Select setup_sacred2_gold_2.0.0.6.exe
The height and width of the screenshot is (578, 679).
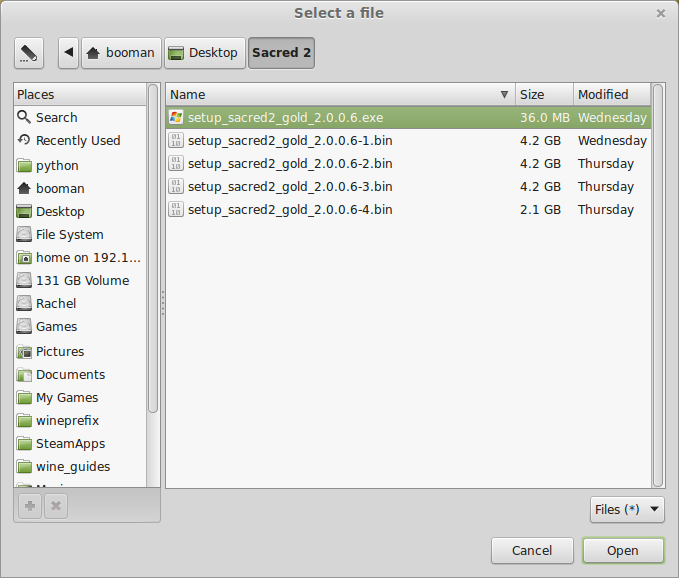(408, 117)
